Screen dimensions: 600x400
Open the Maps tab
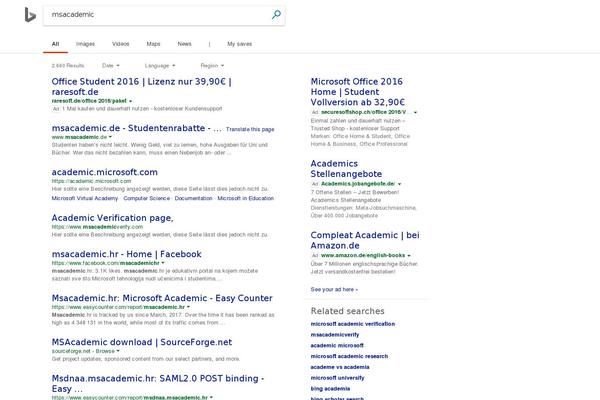pos(153,44)
